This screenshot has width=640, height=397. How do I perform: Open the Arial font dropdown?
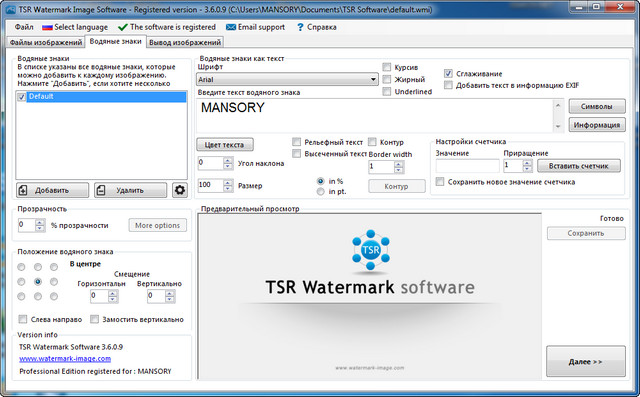pos(288,79)
